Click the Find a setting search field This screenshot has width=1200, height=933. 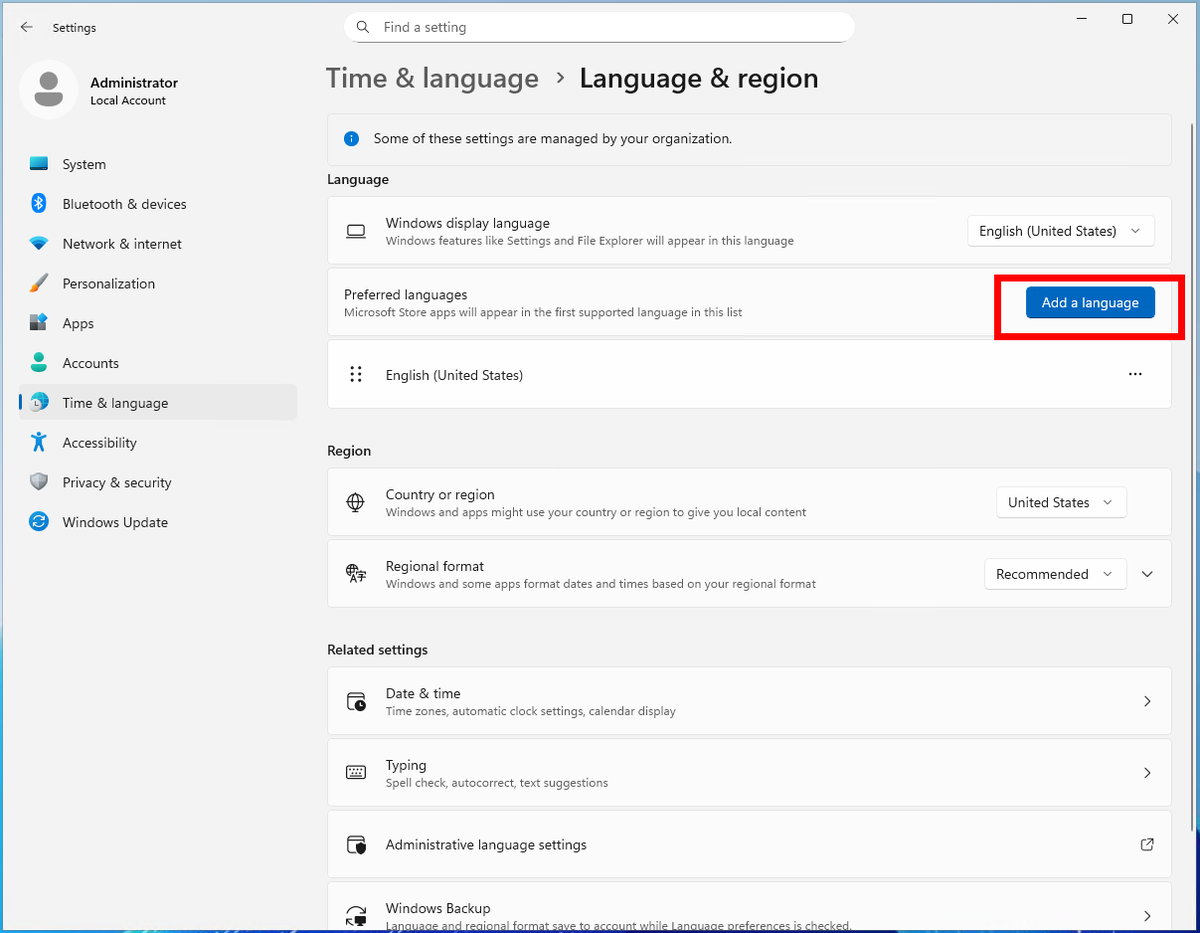coord(599,27)
